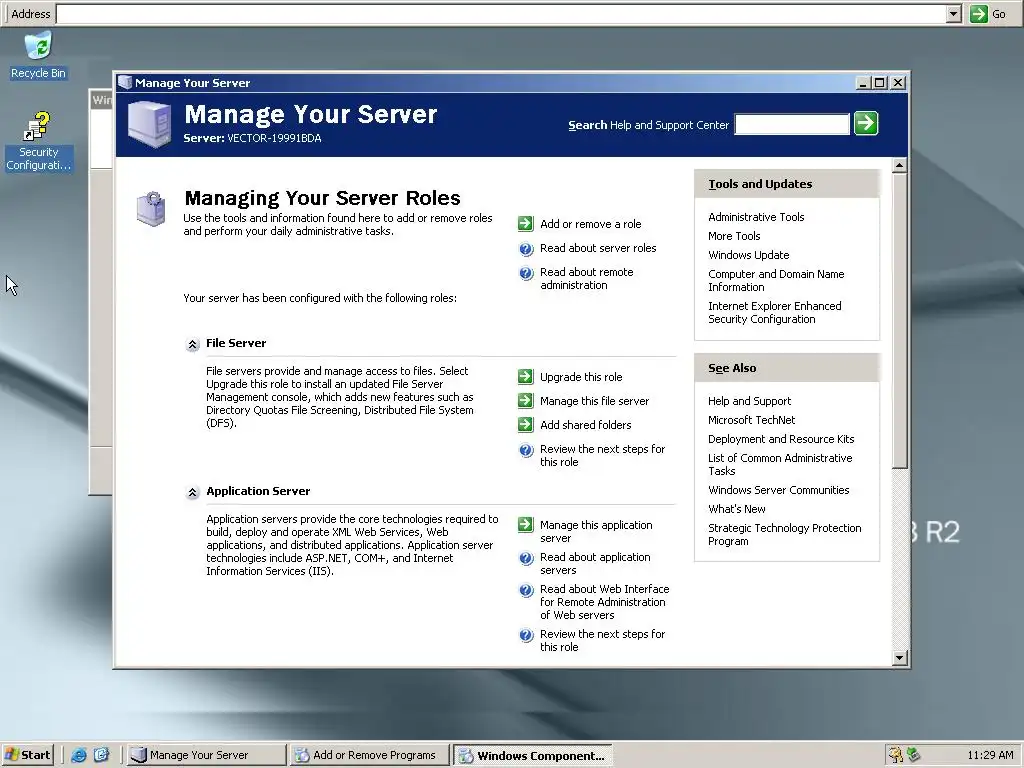Open Read about remote administration link

point(586,279)
